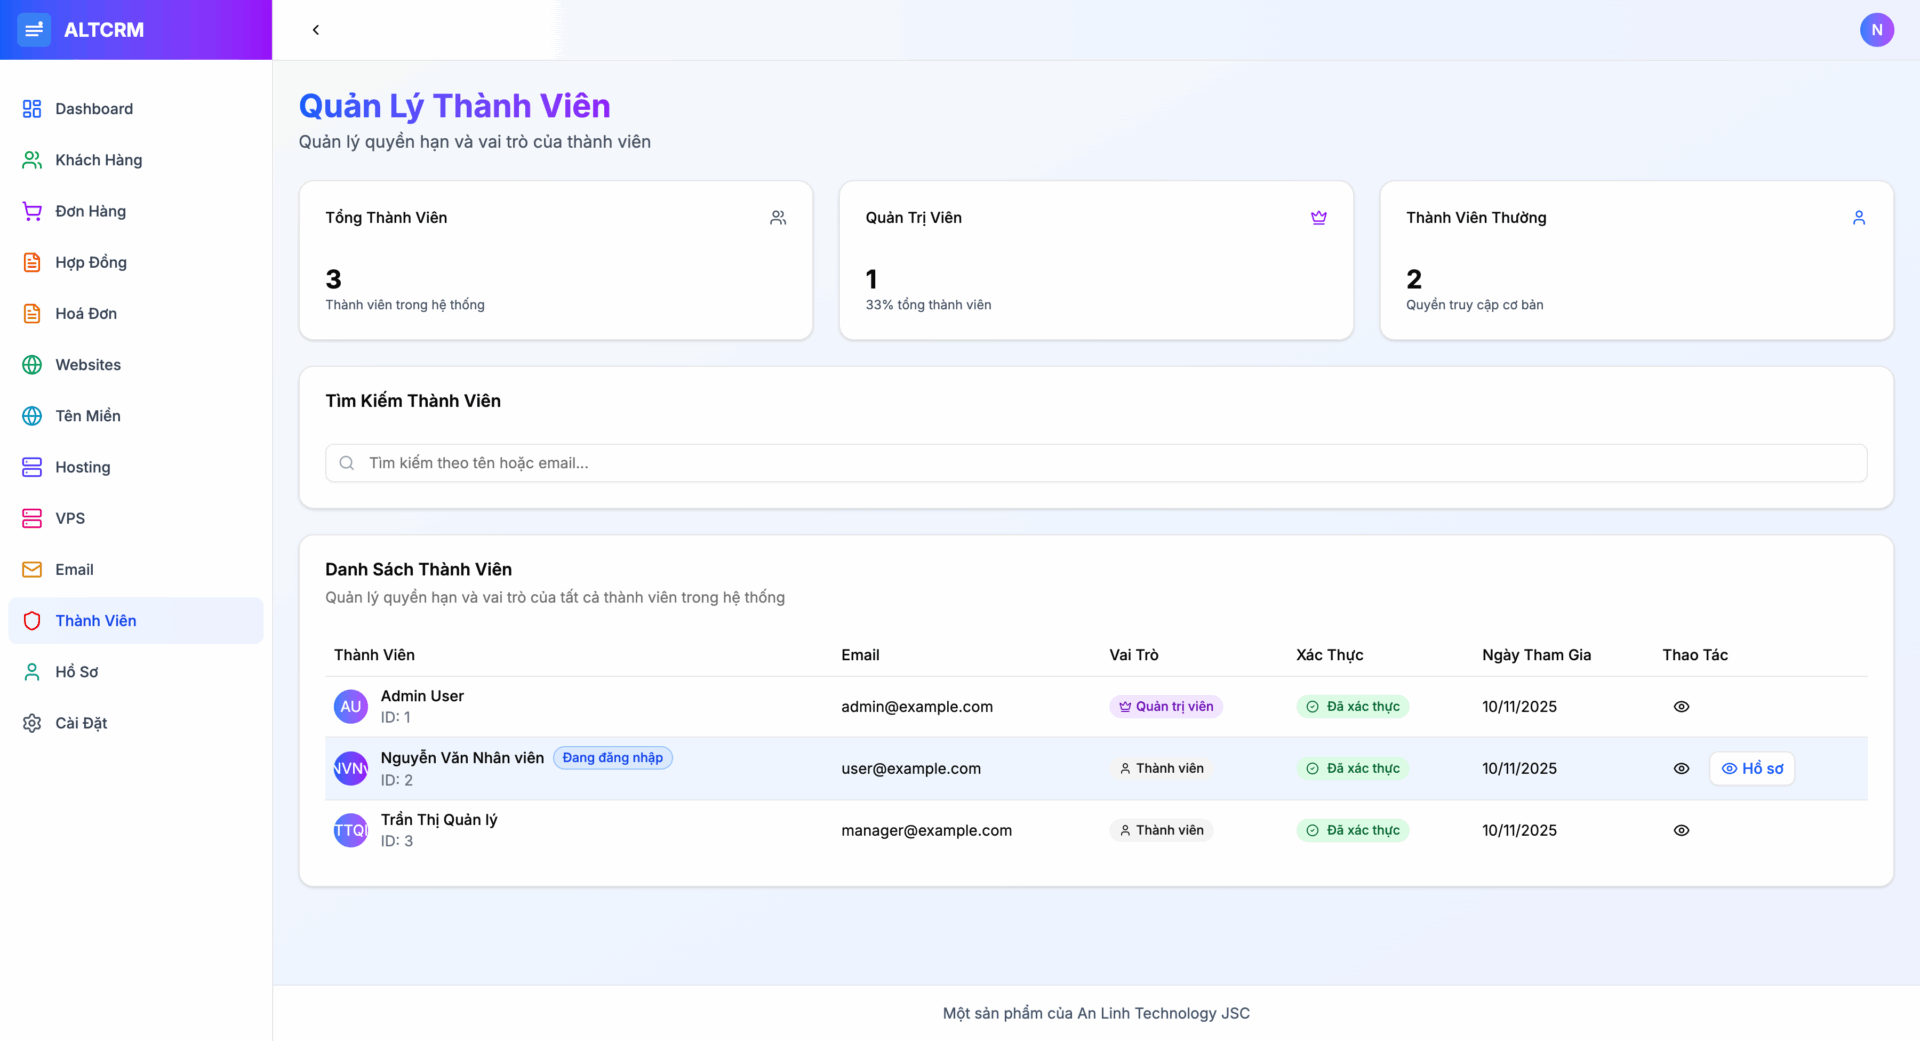Click the ALTCRM logo icon
Viewport: 1920px width, 1041px height.
tap(34, 29)
